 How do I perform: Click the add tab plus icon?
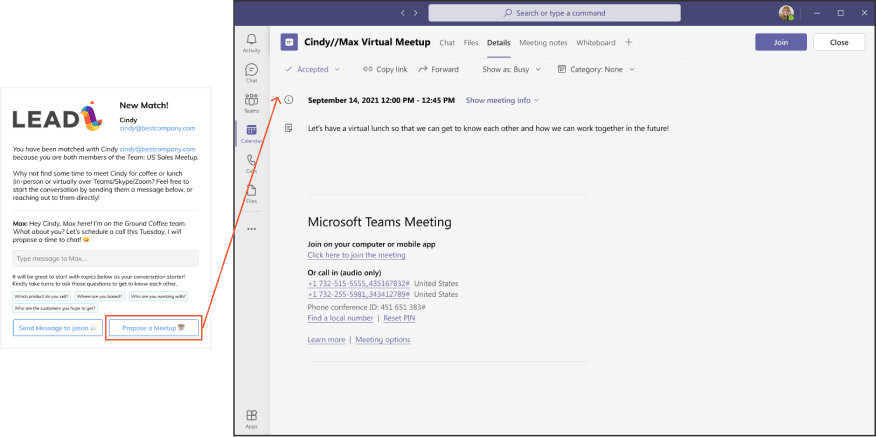(629, 42)
